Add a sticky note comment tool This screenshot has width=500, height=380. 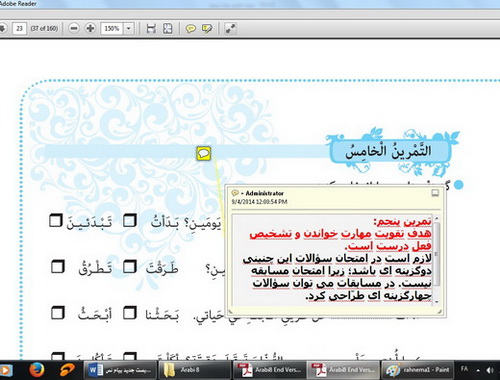(x=190, y=29)
